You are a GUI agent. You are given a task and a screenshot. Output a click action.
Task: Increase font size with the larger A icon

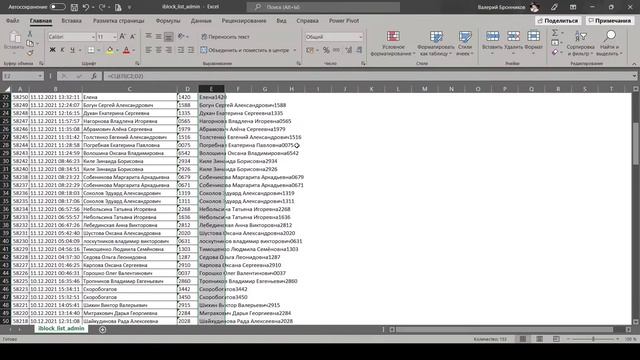pos(122,37)
